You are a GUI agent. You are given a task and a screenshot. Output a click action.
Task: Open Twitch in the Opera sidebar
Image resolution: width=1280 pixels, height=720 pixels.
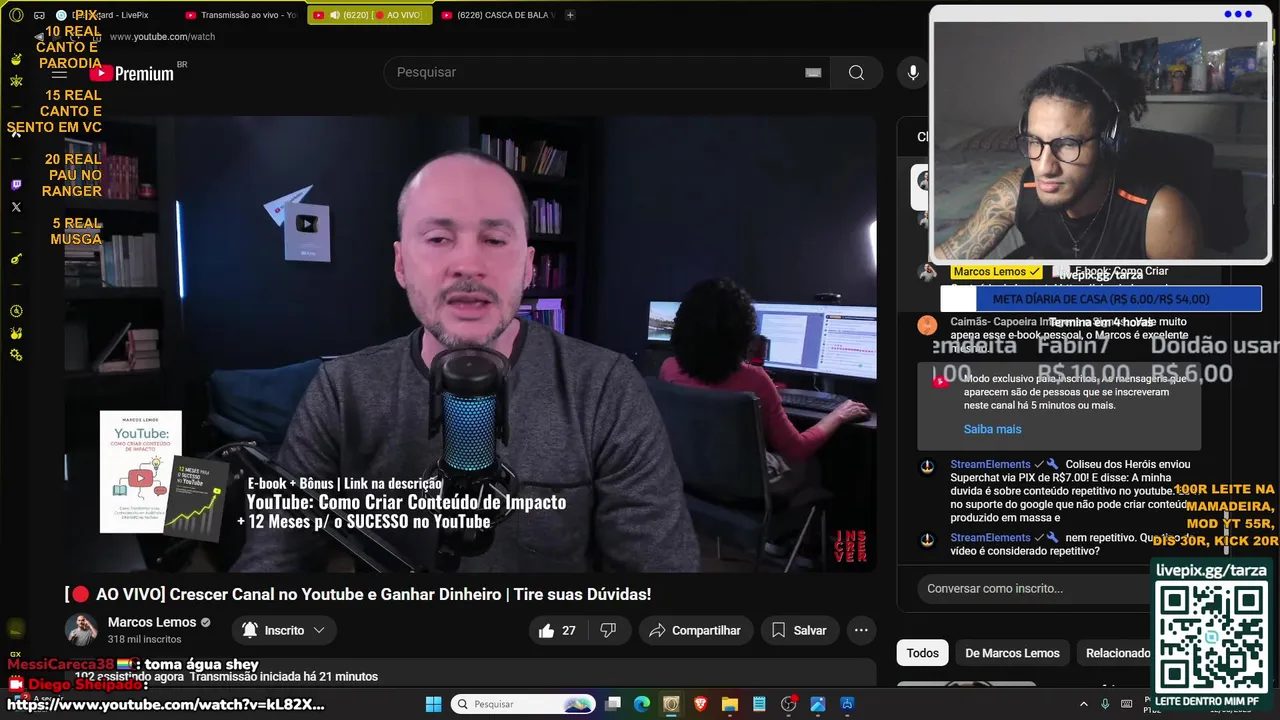(16, 185)
